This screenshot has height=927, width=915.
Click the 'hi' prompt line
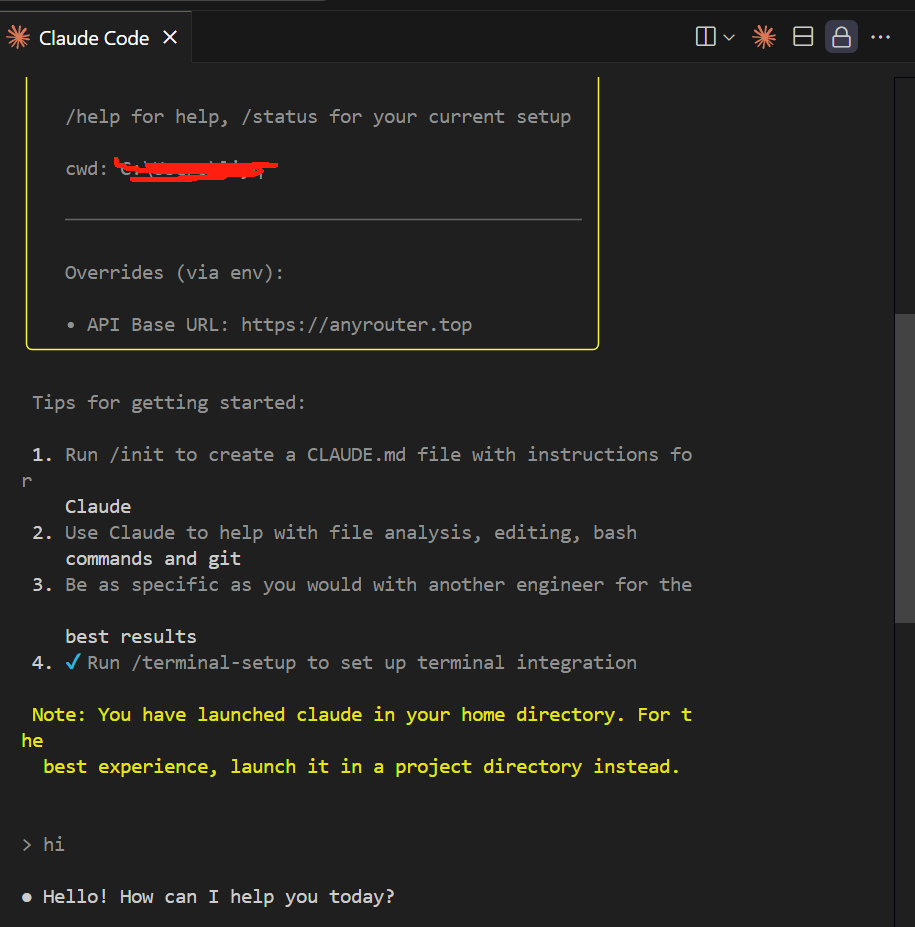point(43,844)
